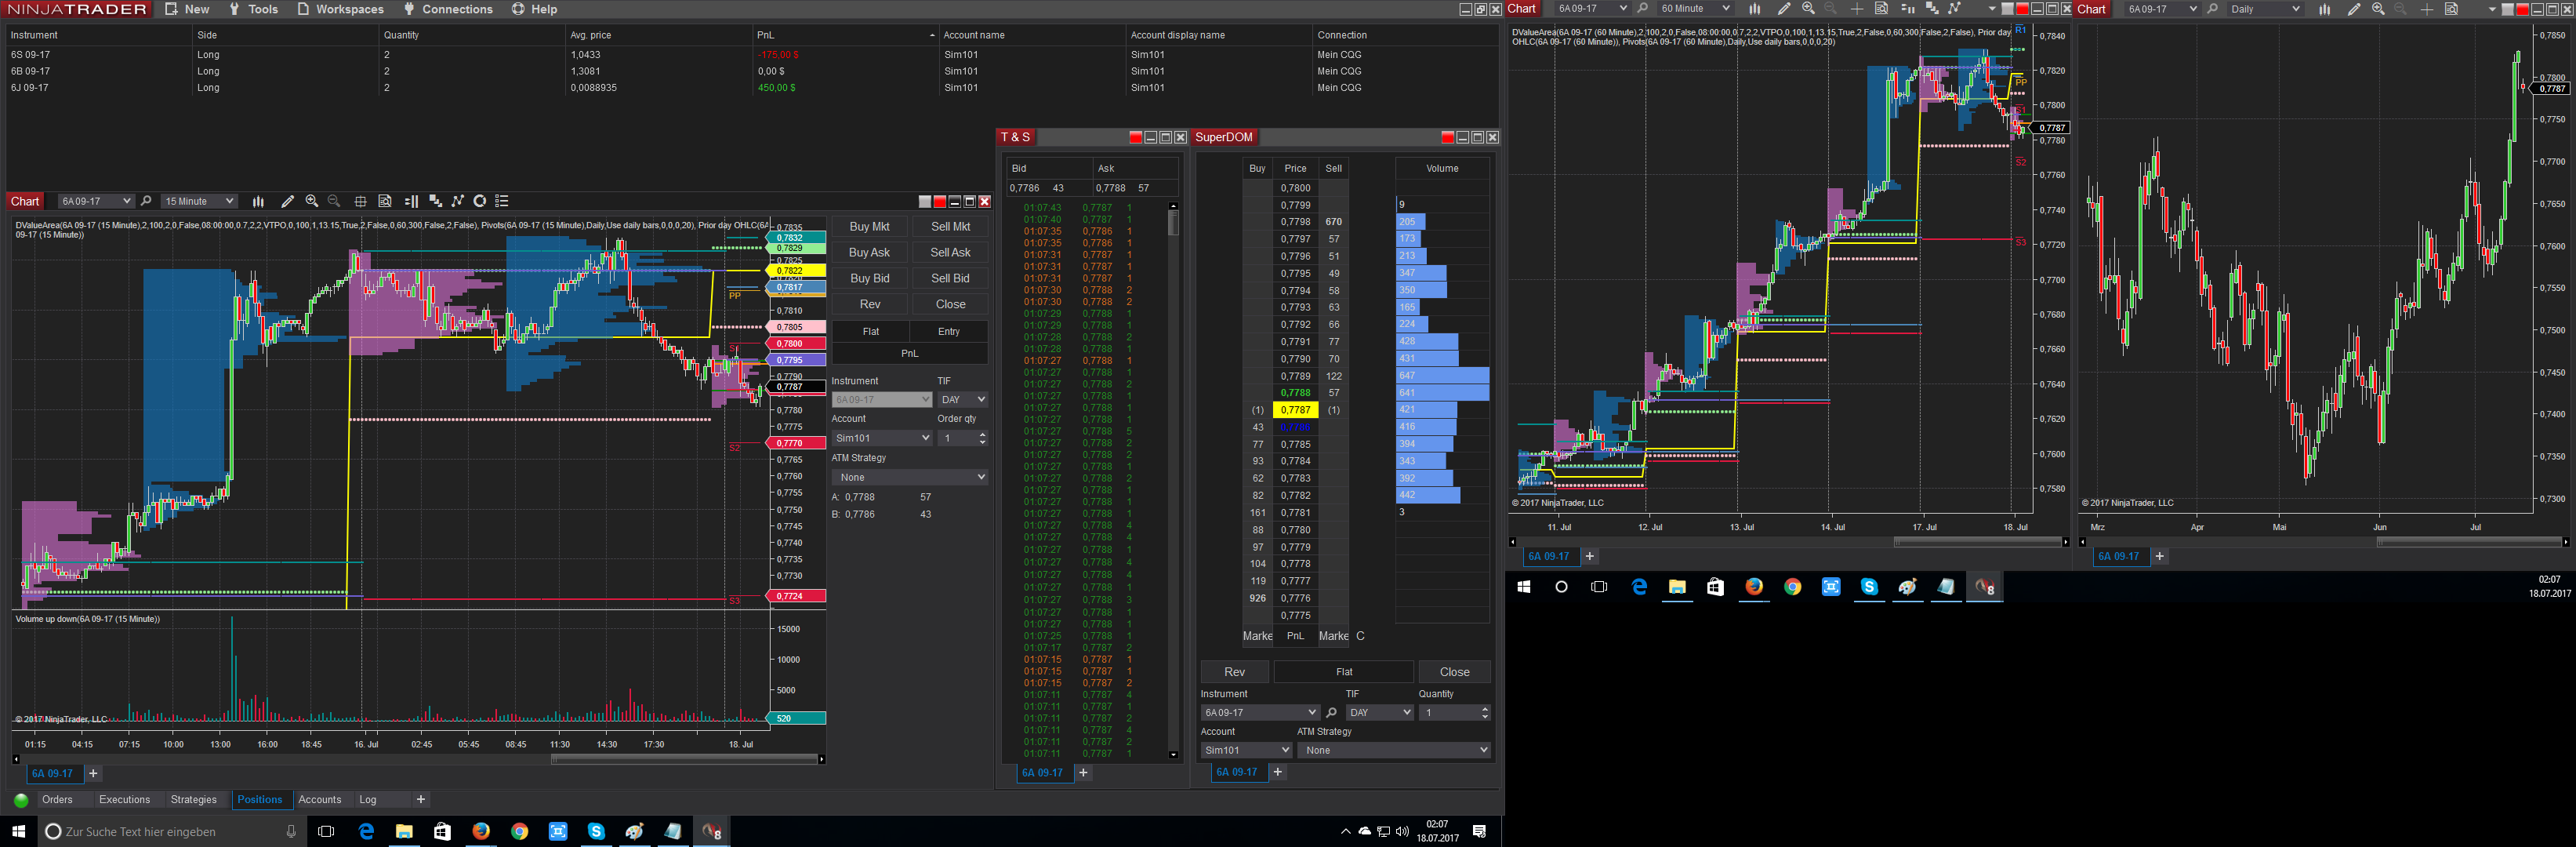Click the T & S vertical scrollbar
The height and width of the screenshot is (847, 2576).
point(1173,481)
